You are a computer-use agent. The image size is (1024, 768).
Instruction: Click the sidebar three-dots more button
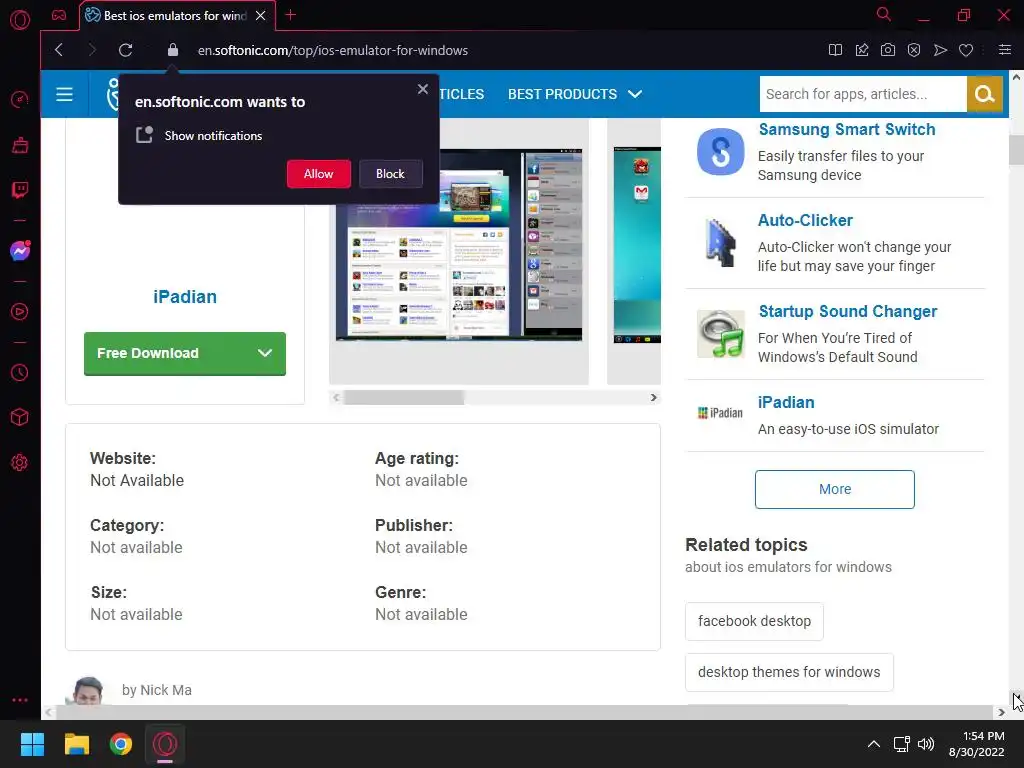click(20, 699)
